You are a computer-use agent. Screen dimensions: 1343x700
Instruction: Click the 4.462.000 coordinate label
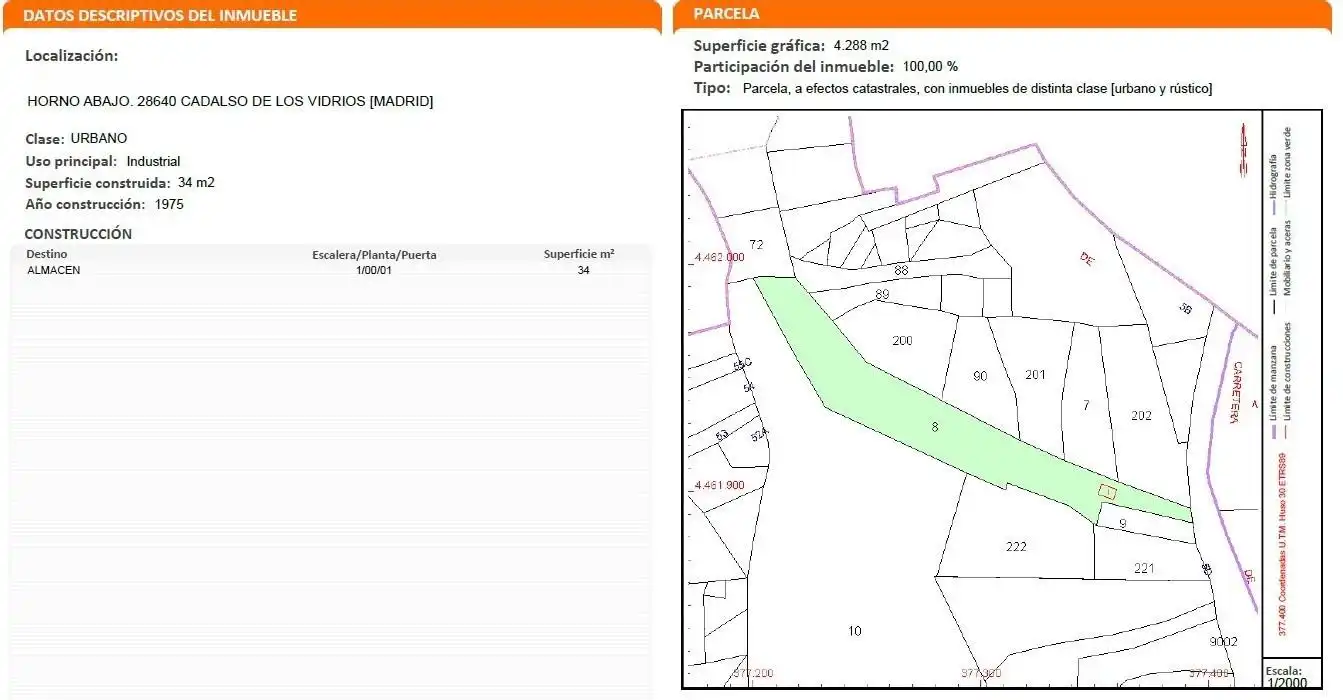(719, 257)
